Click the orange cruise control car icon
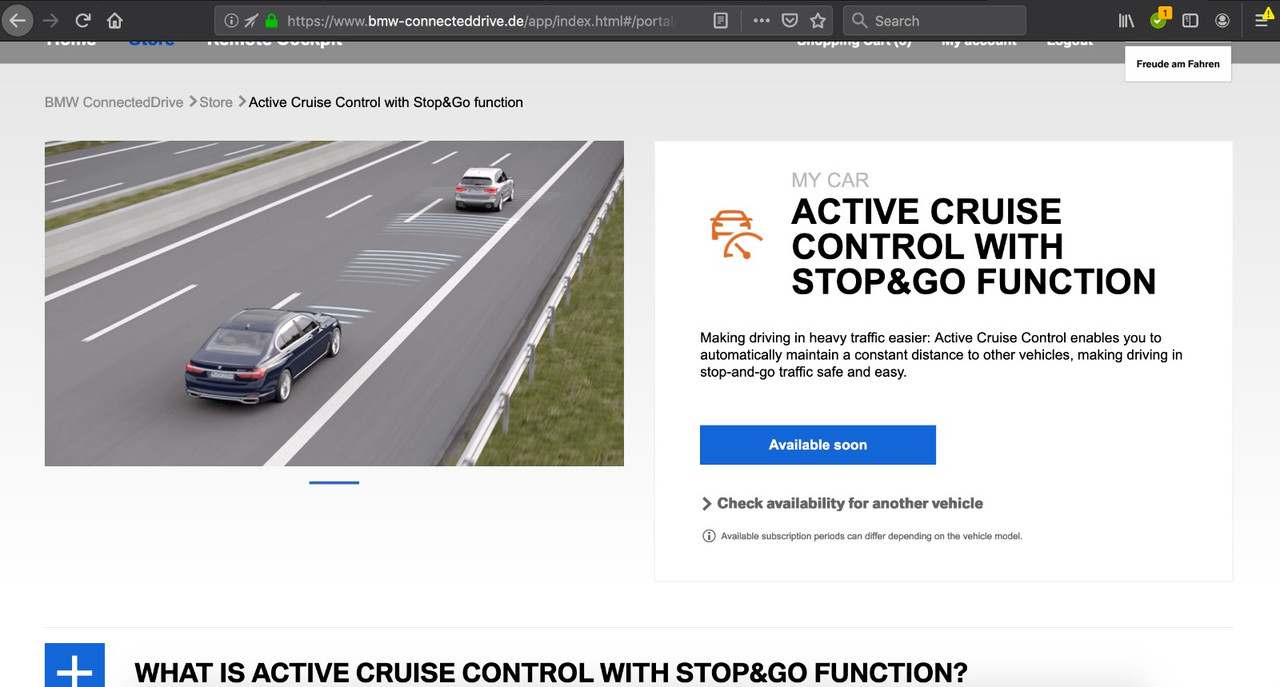 tap(736, 237)
